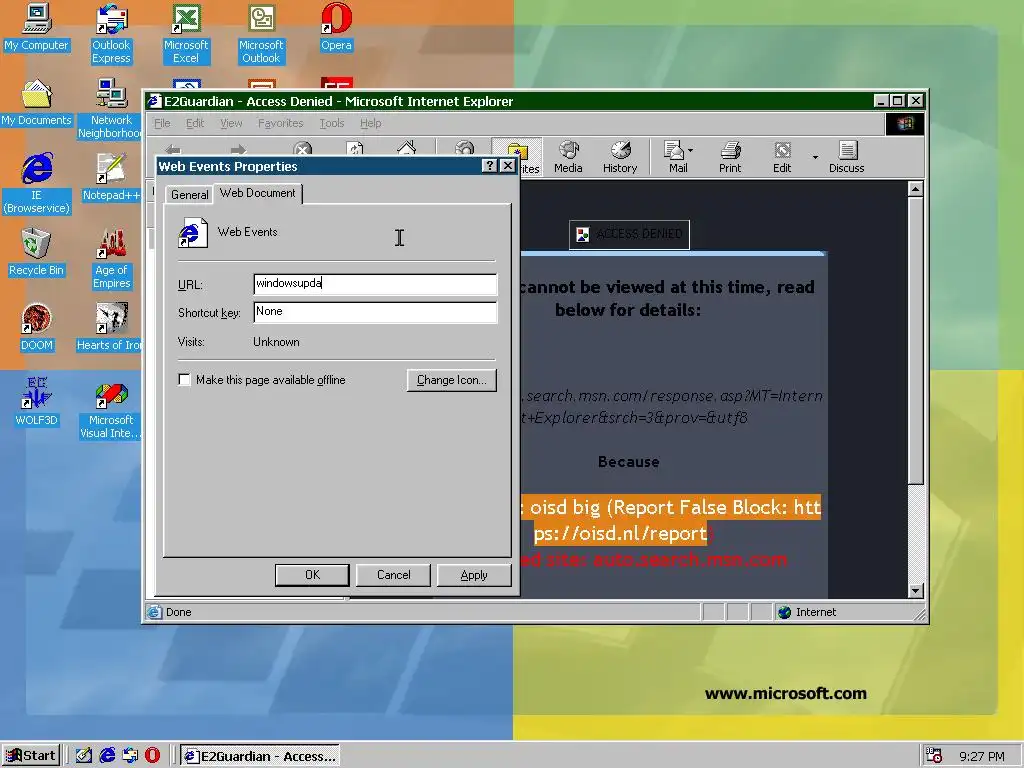Click the Home toolbar icon
The height and width of the screenshot is (768, 1024).
pos(406,149)
